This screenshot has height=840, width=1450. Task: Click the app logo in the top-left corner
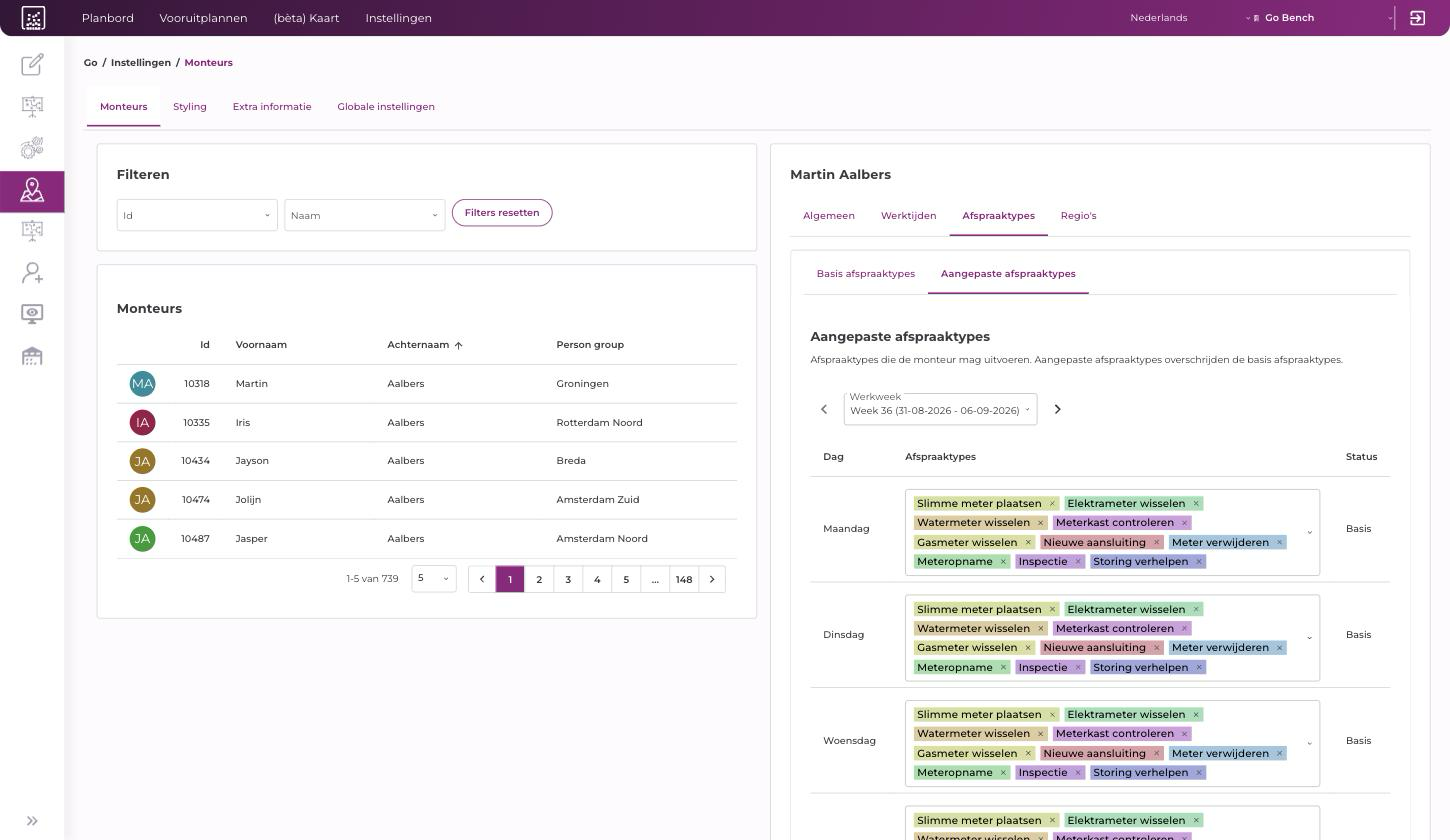(x=33, y=18)
